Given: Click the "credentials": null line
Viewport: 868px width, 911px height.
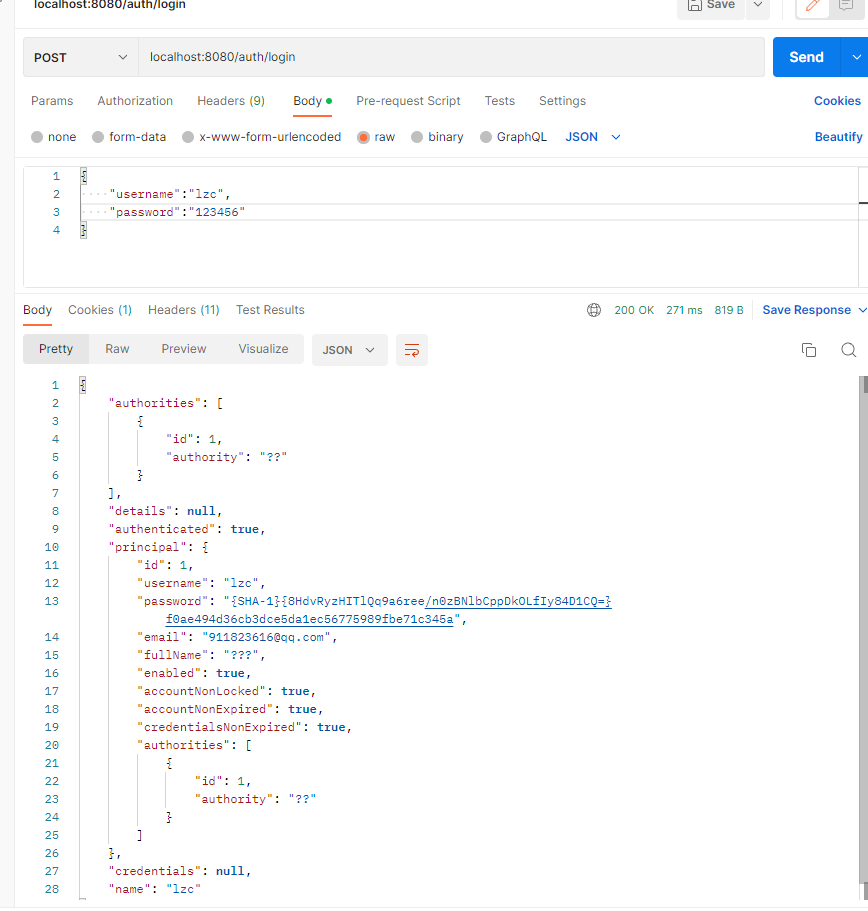Looking at the screenshot, I should coord(180,871).
